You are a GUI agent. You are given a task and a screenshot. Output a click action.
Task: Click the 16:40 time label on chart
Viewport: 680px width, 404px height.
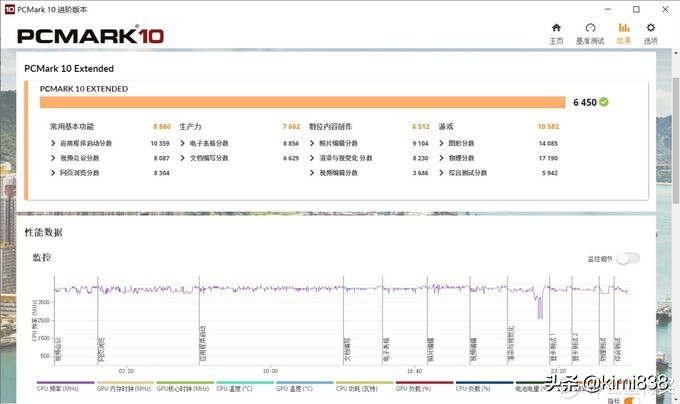point(414,371)
